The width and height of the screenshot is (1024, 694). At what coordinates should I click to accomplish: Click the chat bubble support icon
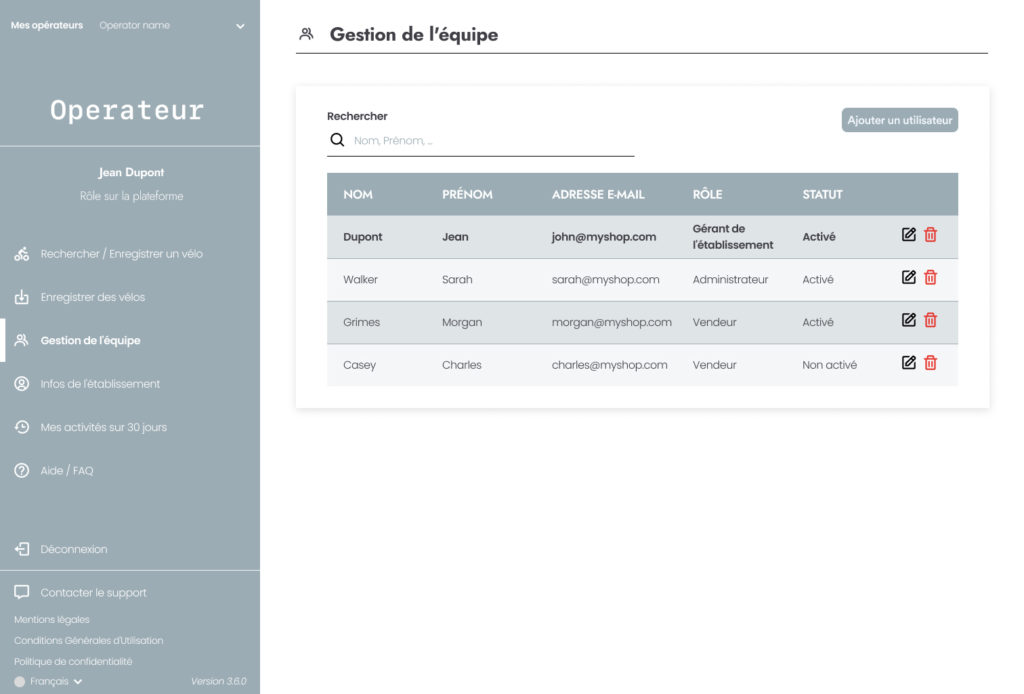pyautogui.click(x=22, y=592)
